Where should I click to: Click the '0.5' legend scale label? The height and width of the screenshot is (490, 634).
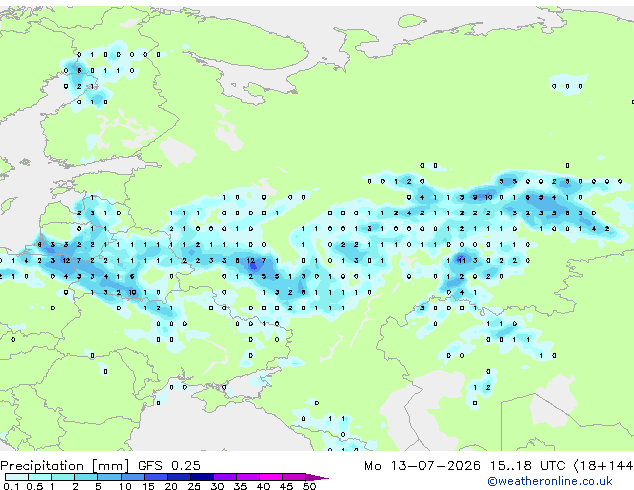point(35,486)
